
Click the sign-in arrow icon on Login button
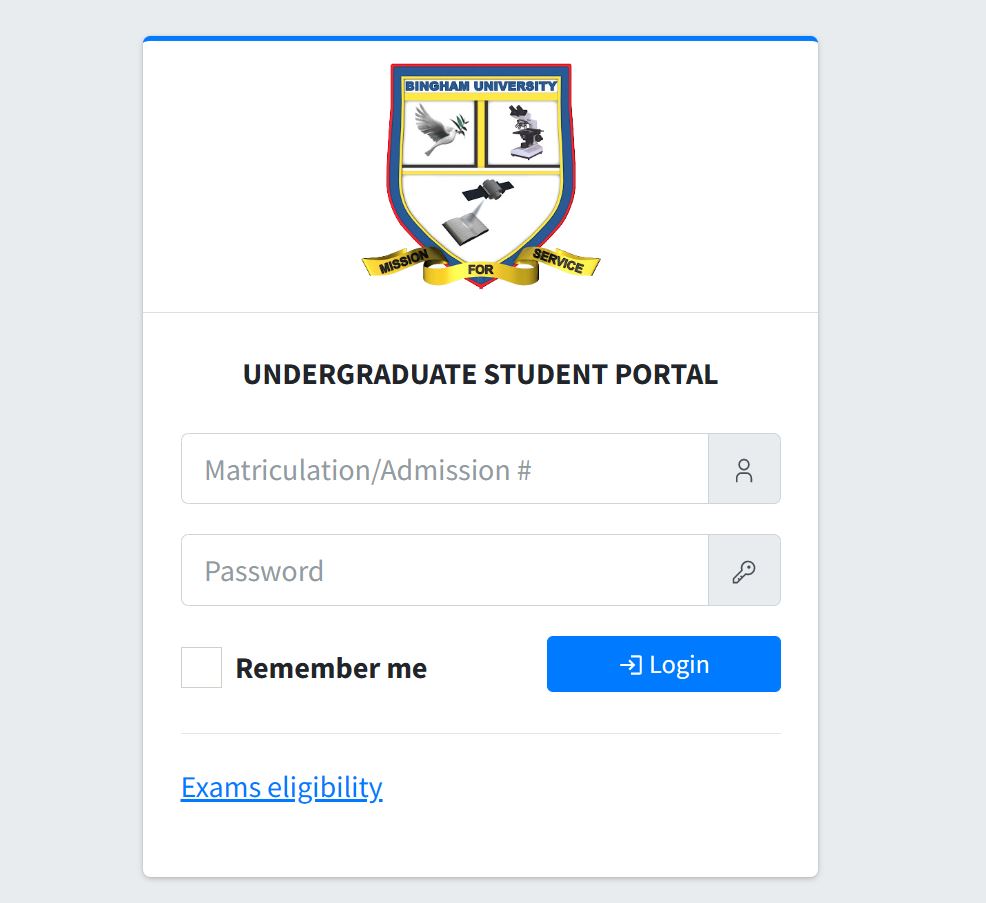pos(630,665)
